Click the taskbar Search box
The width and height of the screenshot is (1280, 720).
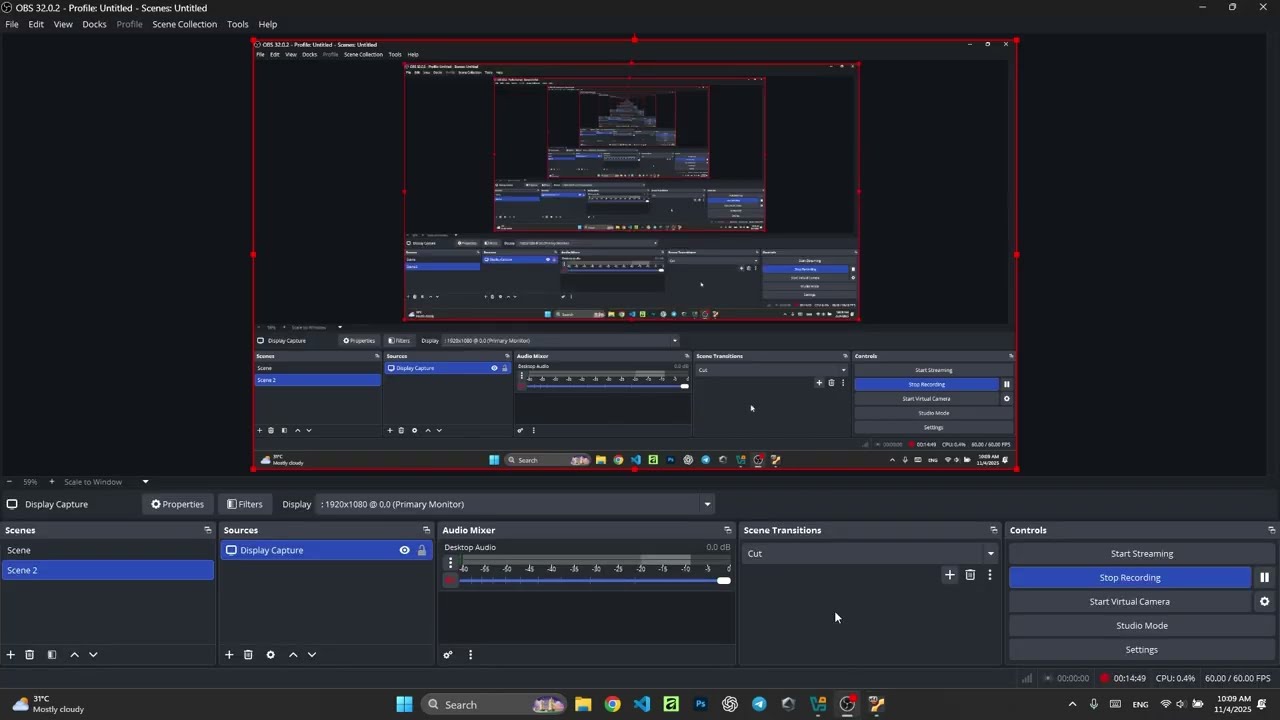point(495,704)
